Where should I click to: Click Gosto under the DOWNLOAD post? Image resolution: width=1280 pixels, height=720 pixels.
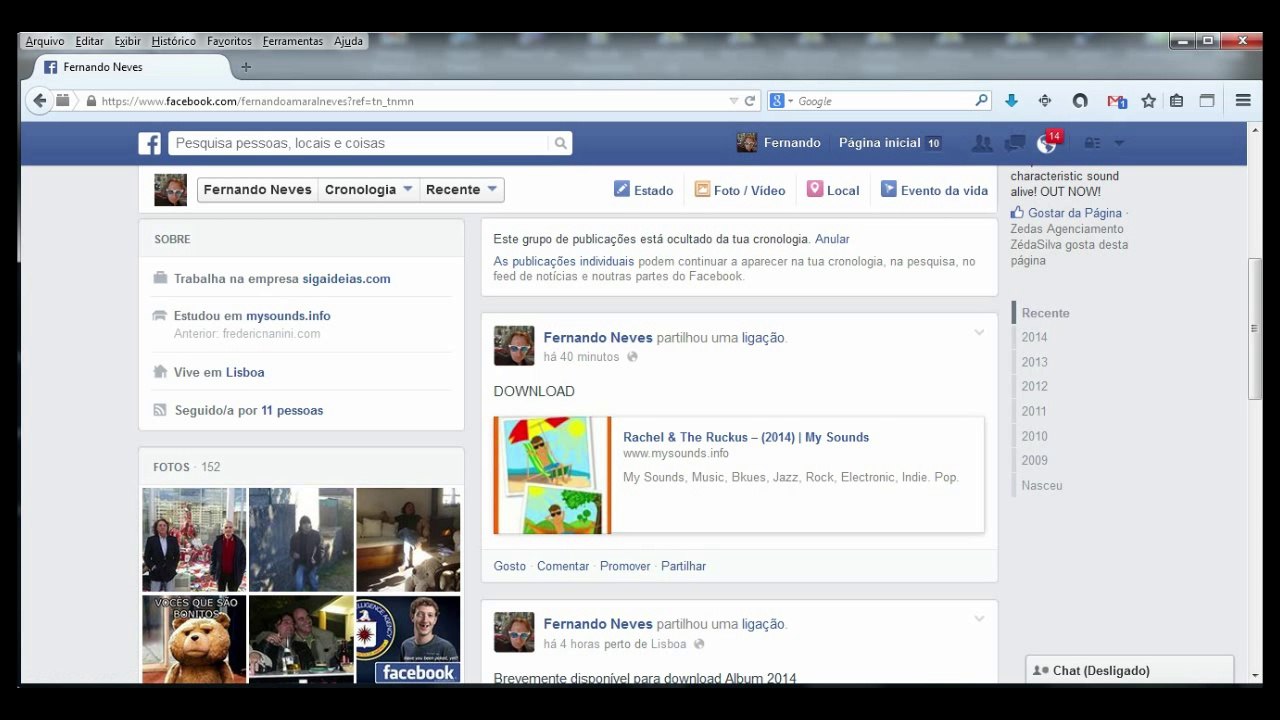[509, 566]
